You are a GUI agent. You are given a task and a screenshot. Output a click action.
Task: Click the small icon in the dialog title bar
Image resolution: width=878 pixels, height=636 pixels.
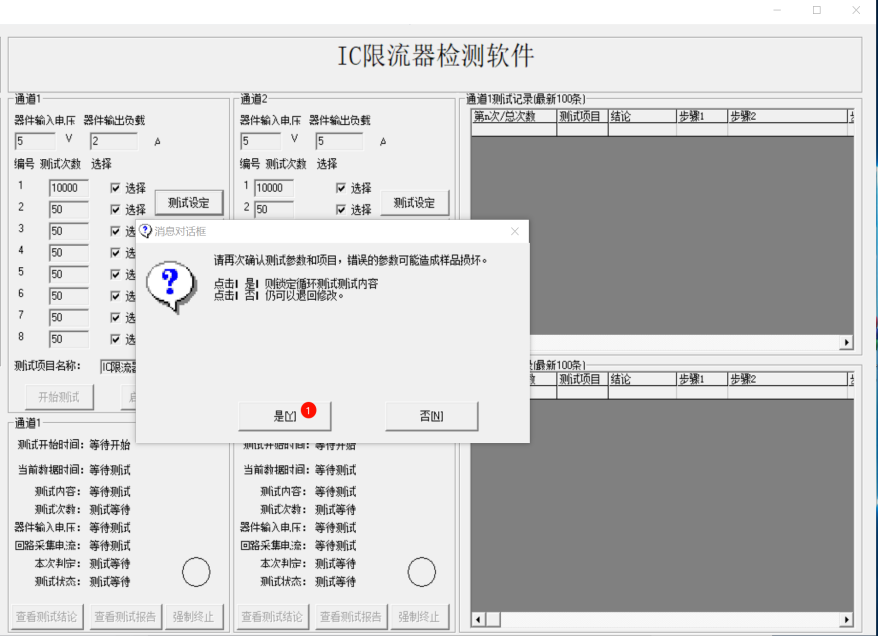tap(146, 231)
